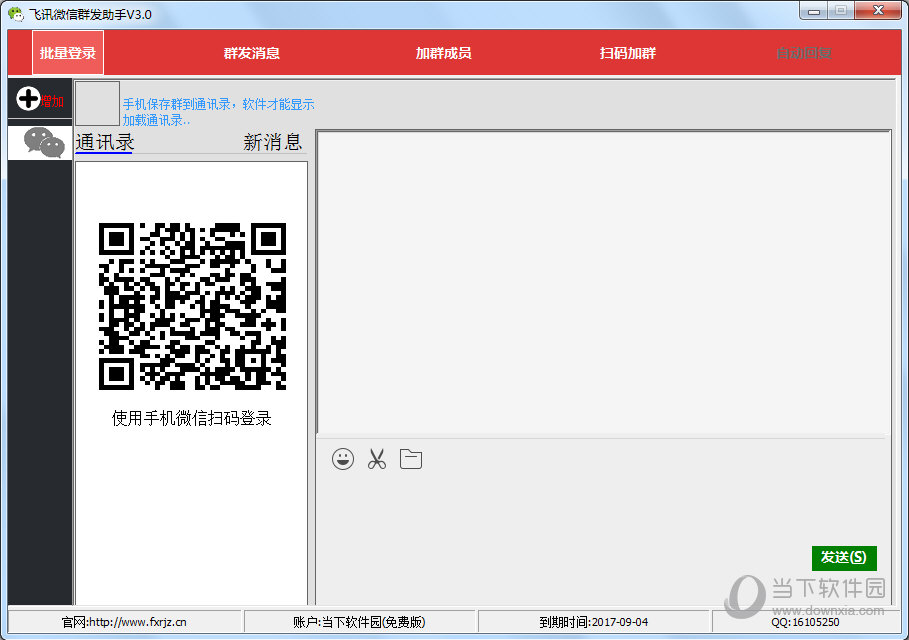Open the folder icon to send file
909x640 pixels.
point(410,459)
